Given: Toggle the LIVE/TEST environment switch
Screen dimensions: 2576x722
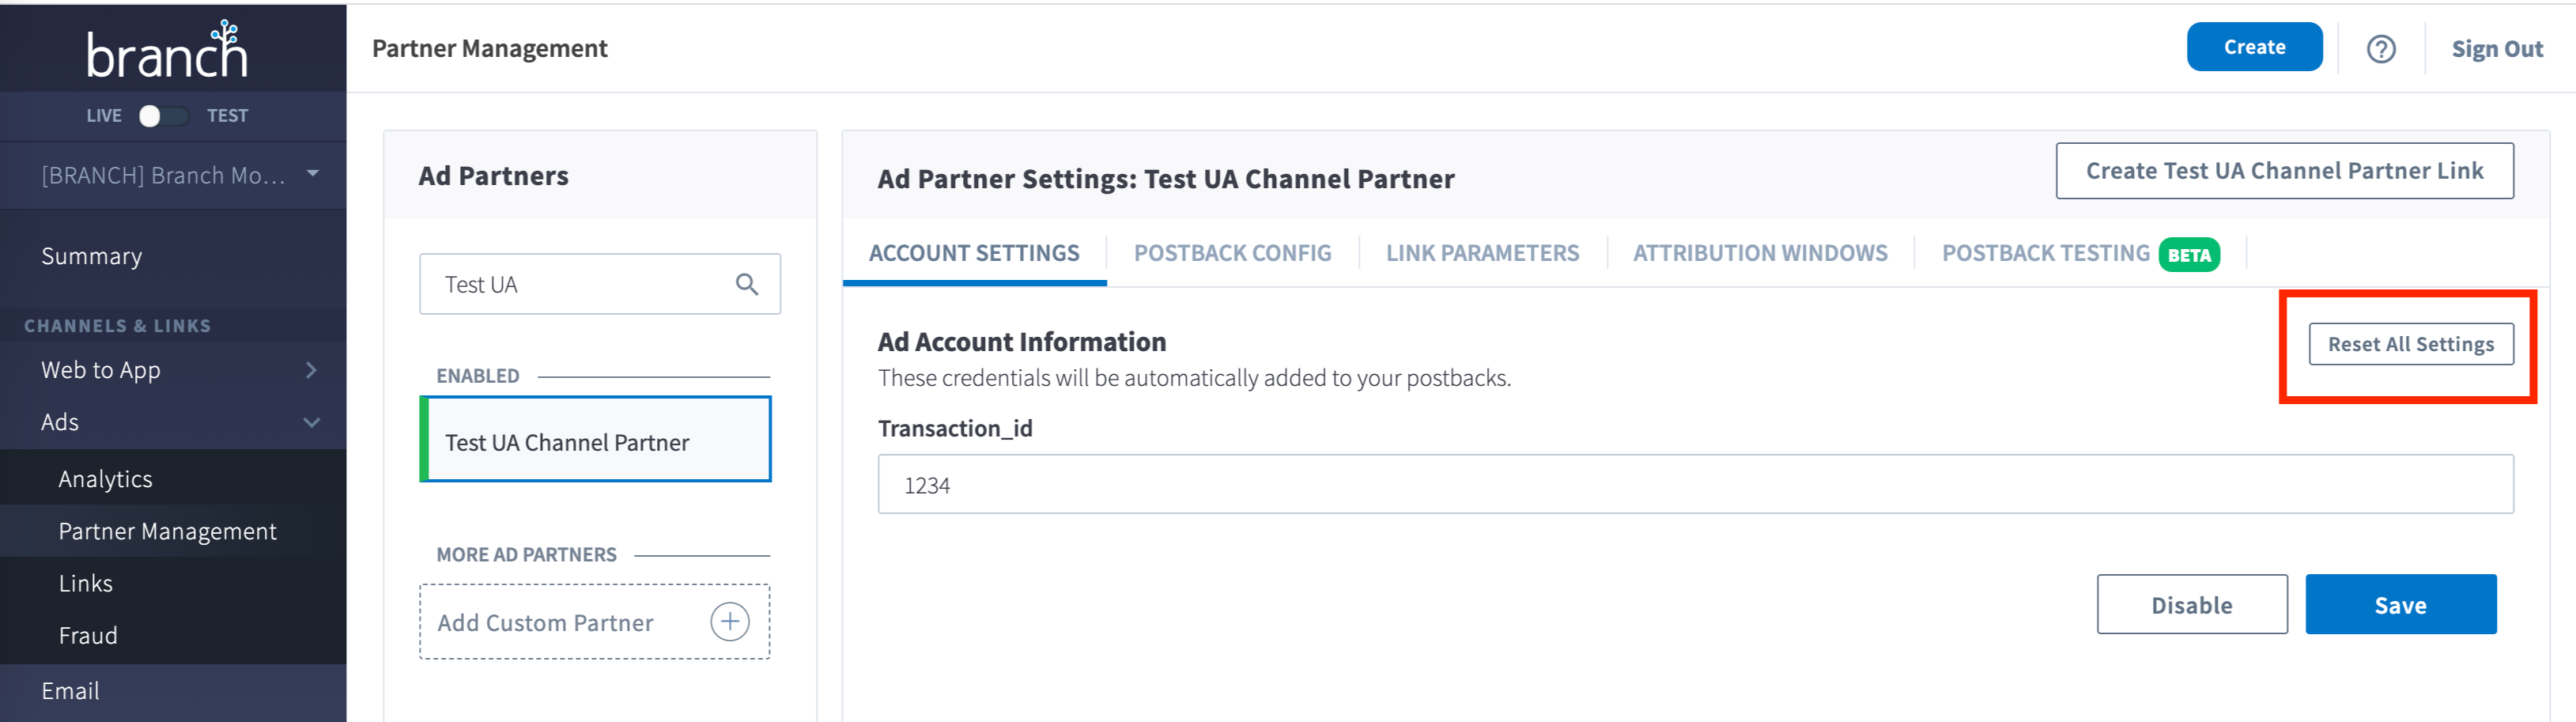Looking at the screenshot, I should pyautogui.click(x=164, y=116).
